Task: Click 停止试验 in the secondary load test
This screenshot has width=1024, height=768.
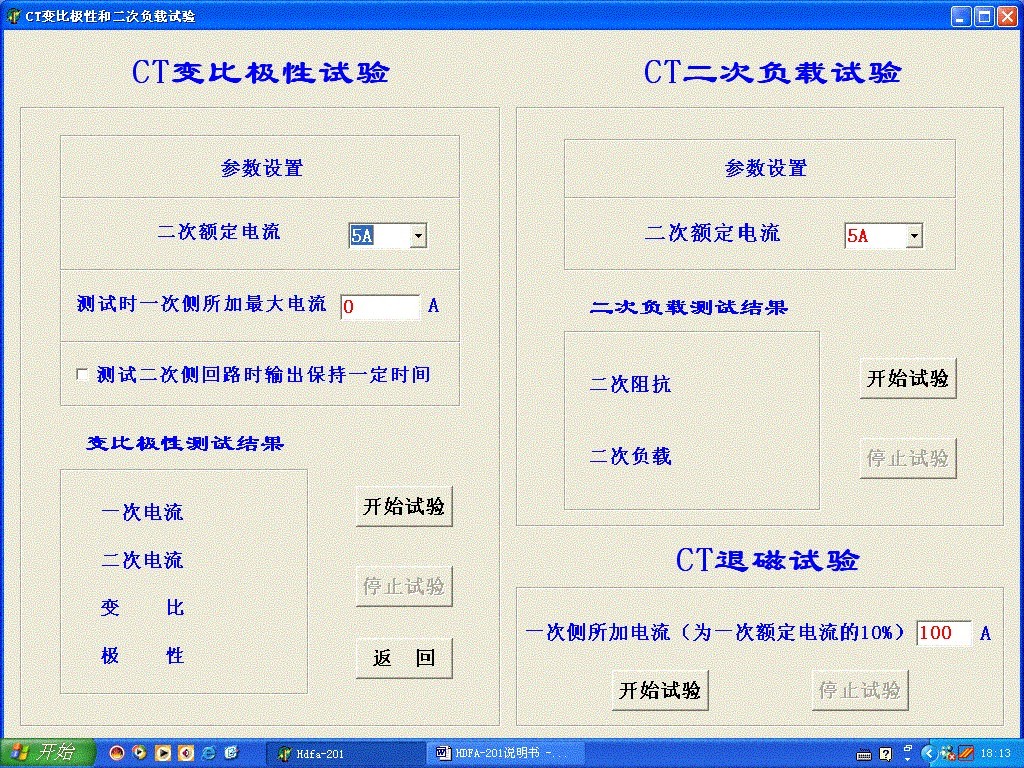Action: 907,457
